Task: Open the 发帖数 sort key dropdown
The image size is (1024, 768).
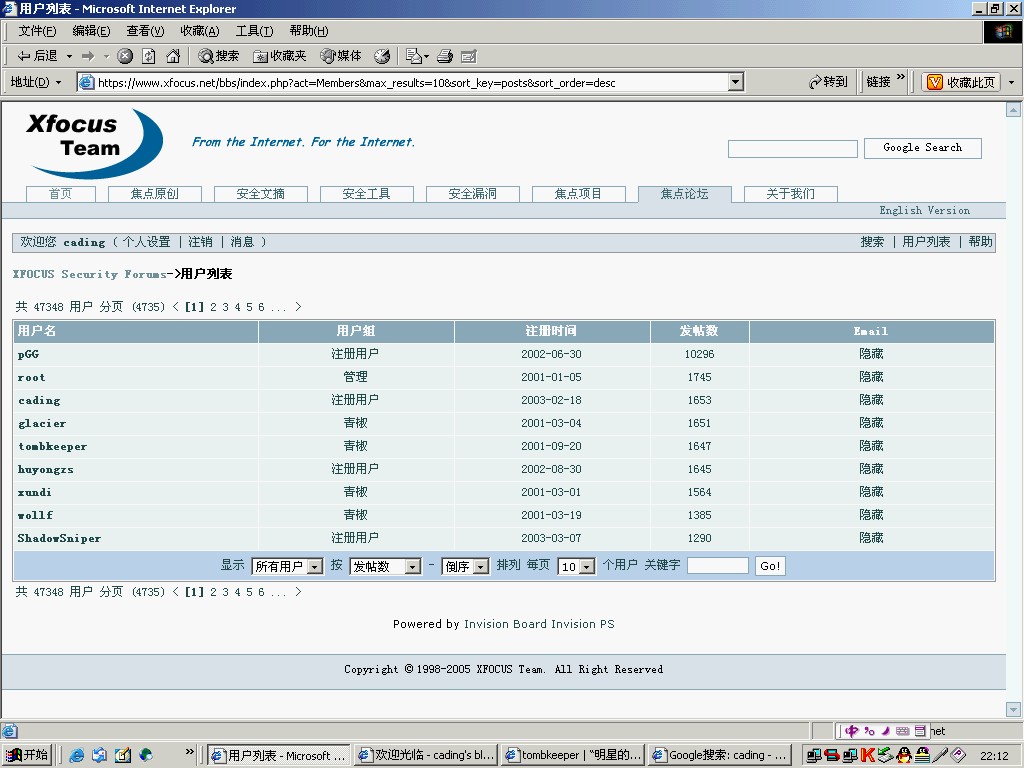Action: coord(385,566)
